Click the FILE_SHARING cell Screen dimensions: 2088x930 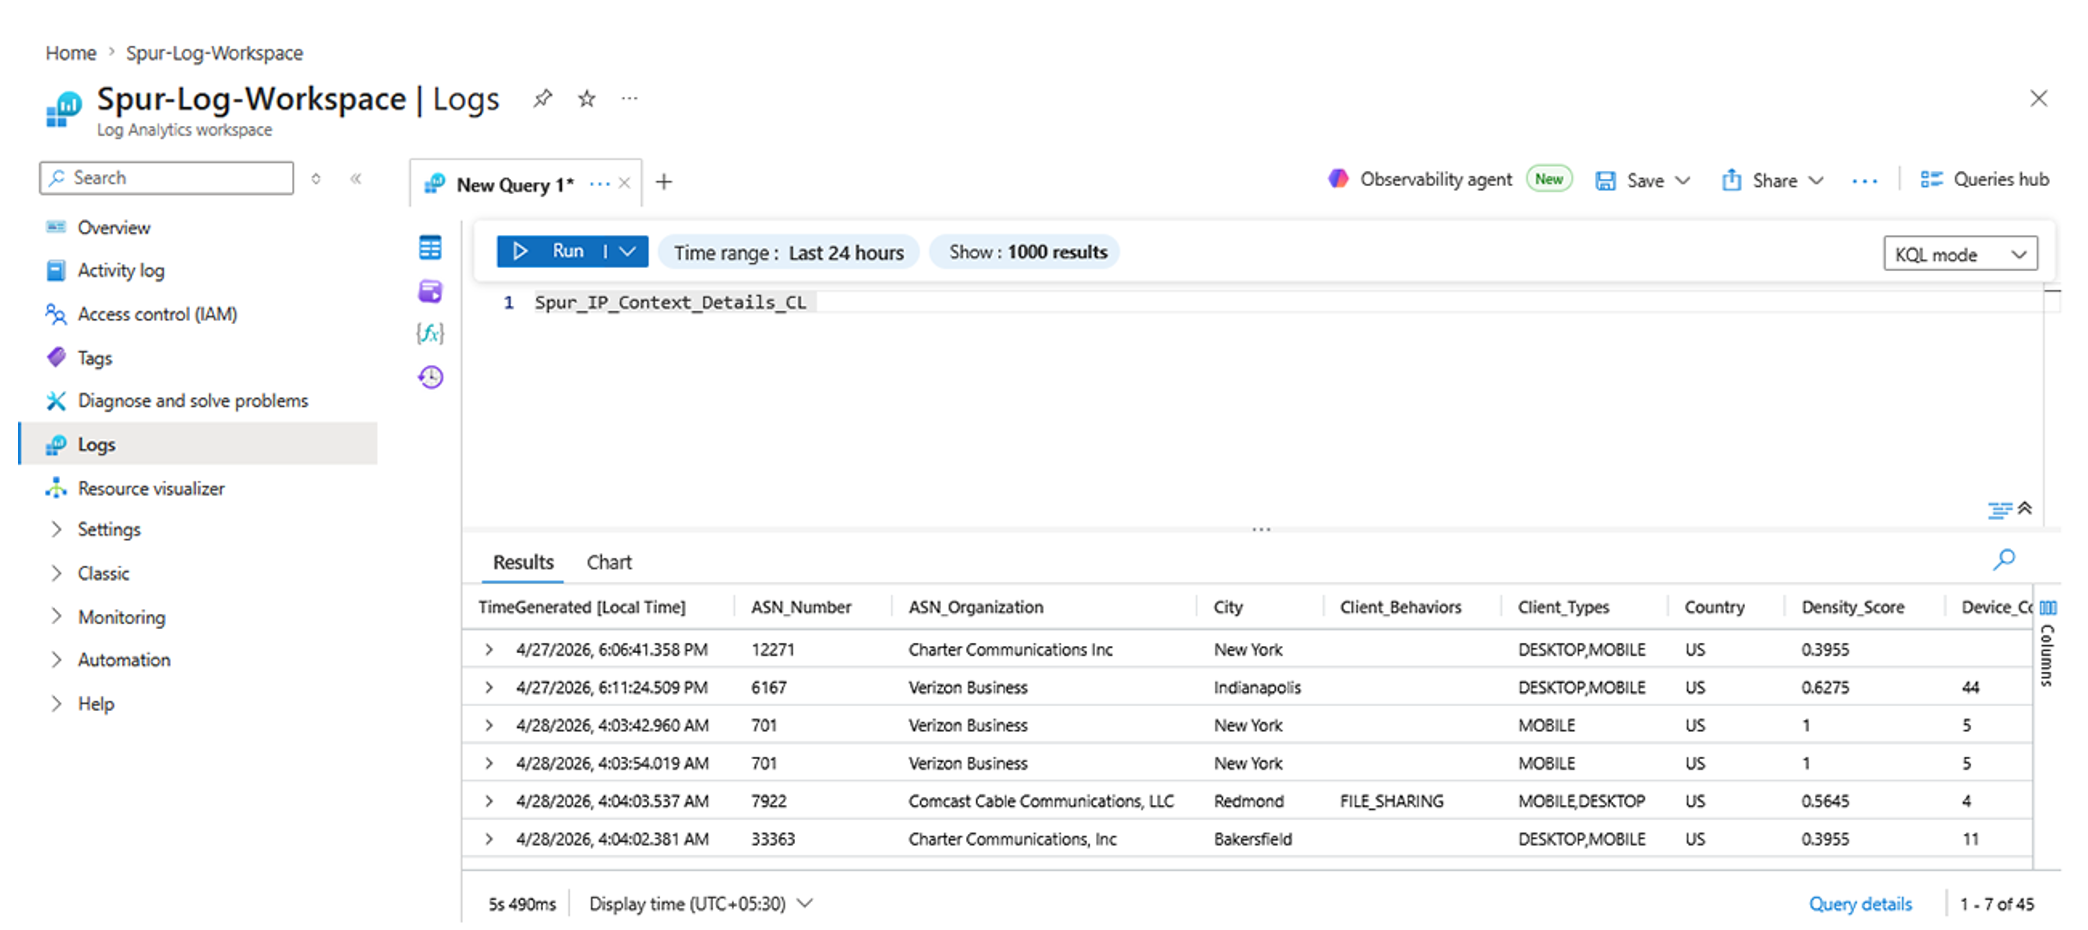[x=1391, y=801]
